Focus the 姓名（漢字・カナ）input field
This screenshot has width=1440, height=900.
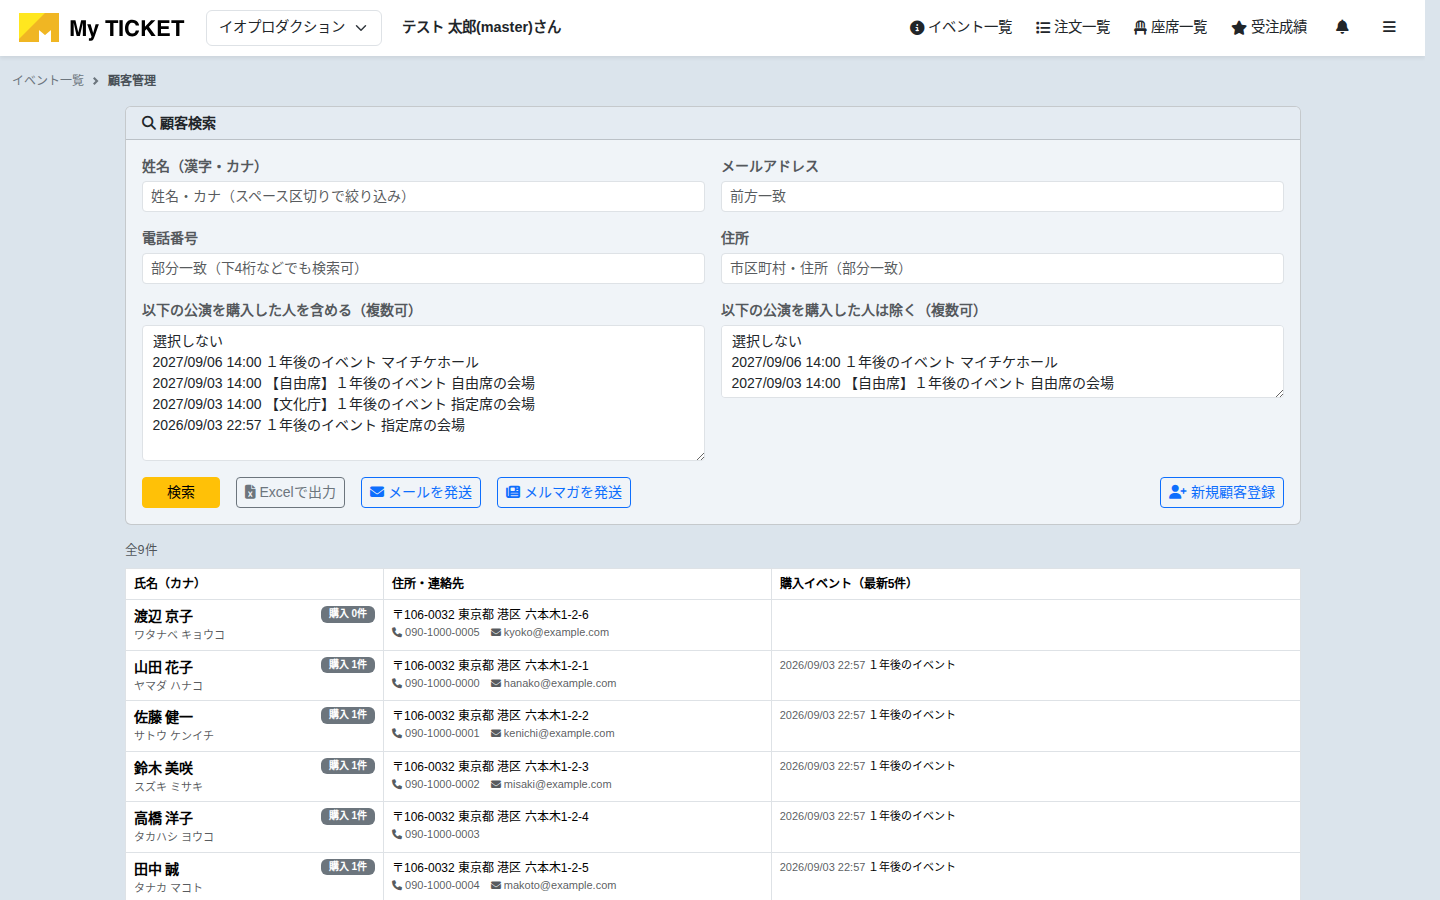(x=423, y=197)
